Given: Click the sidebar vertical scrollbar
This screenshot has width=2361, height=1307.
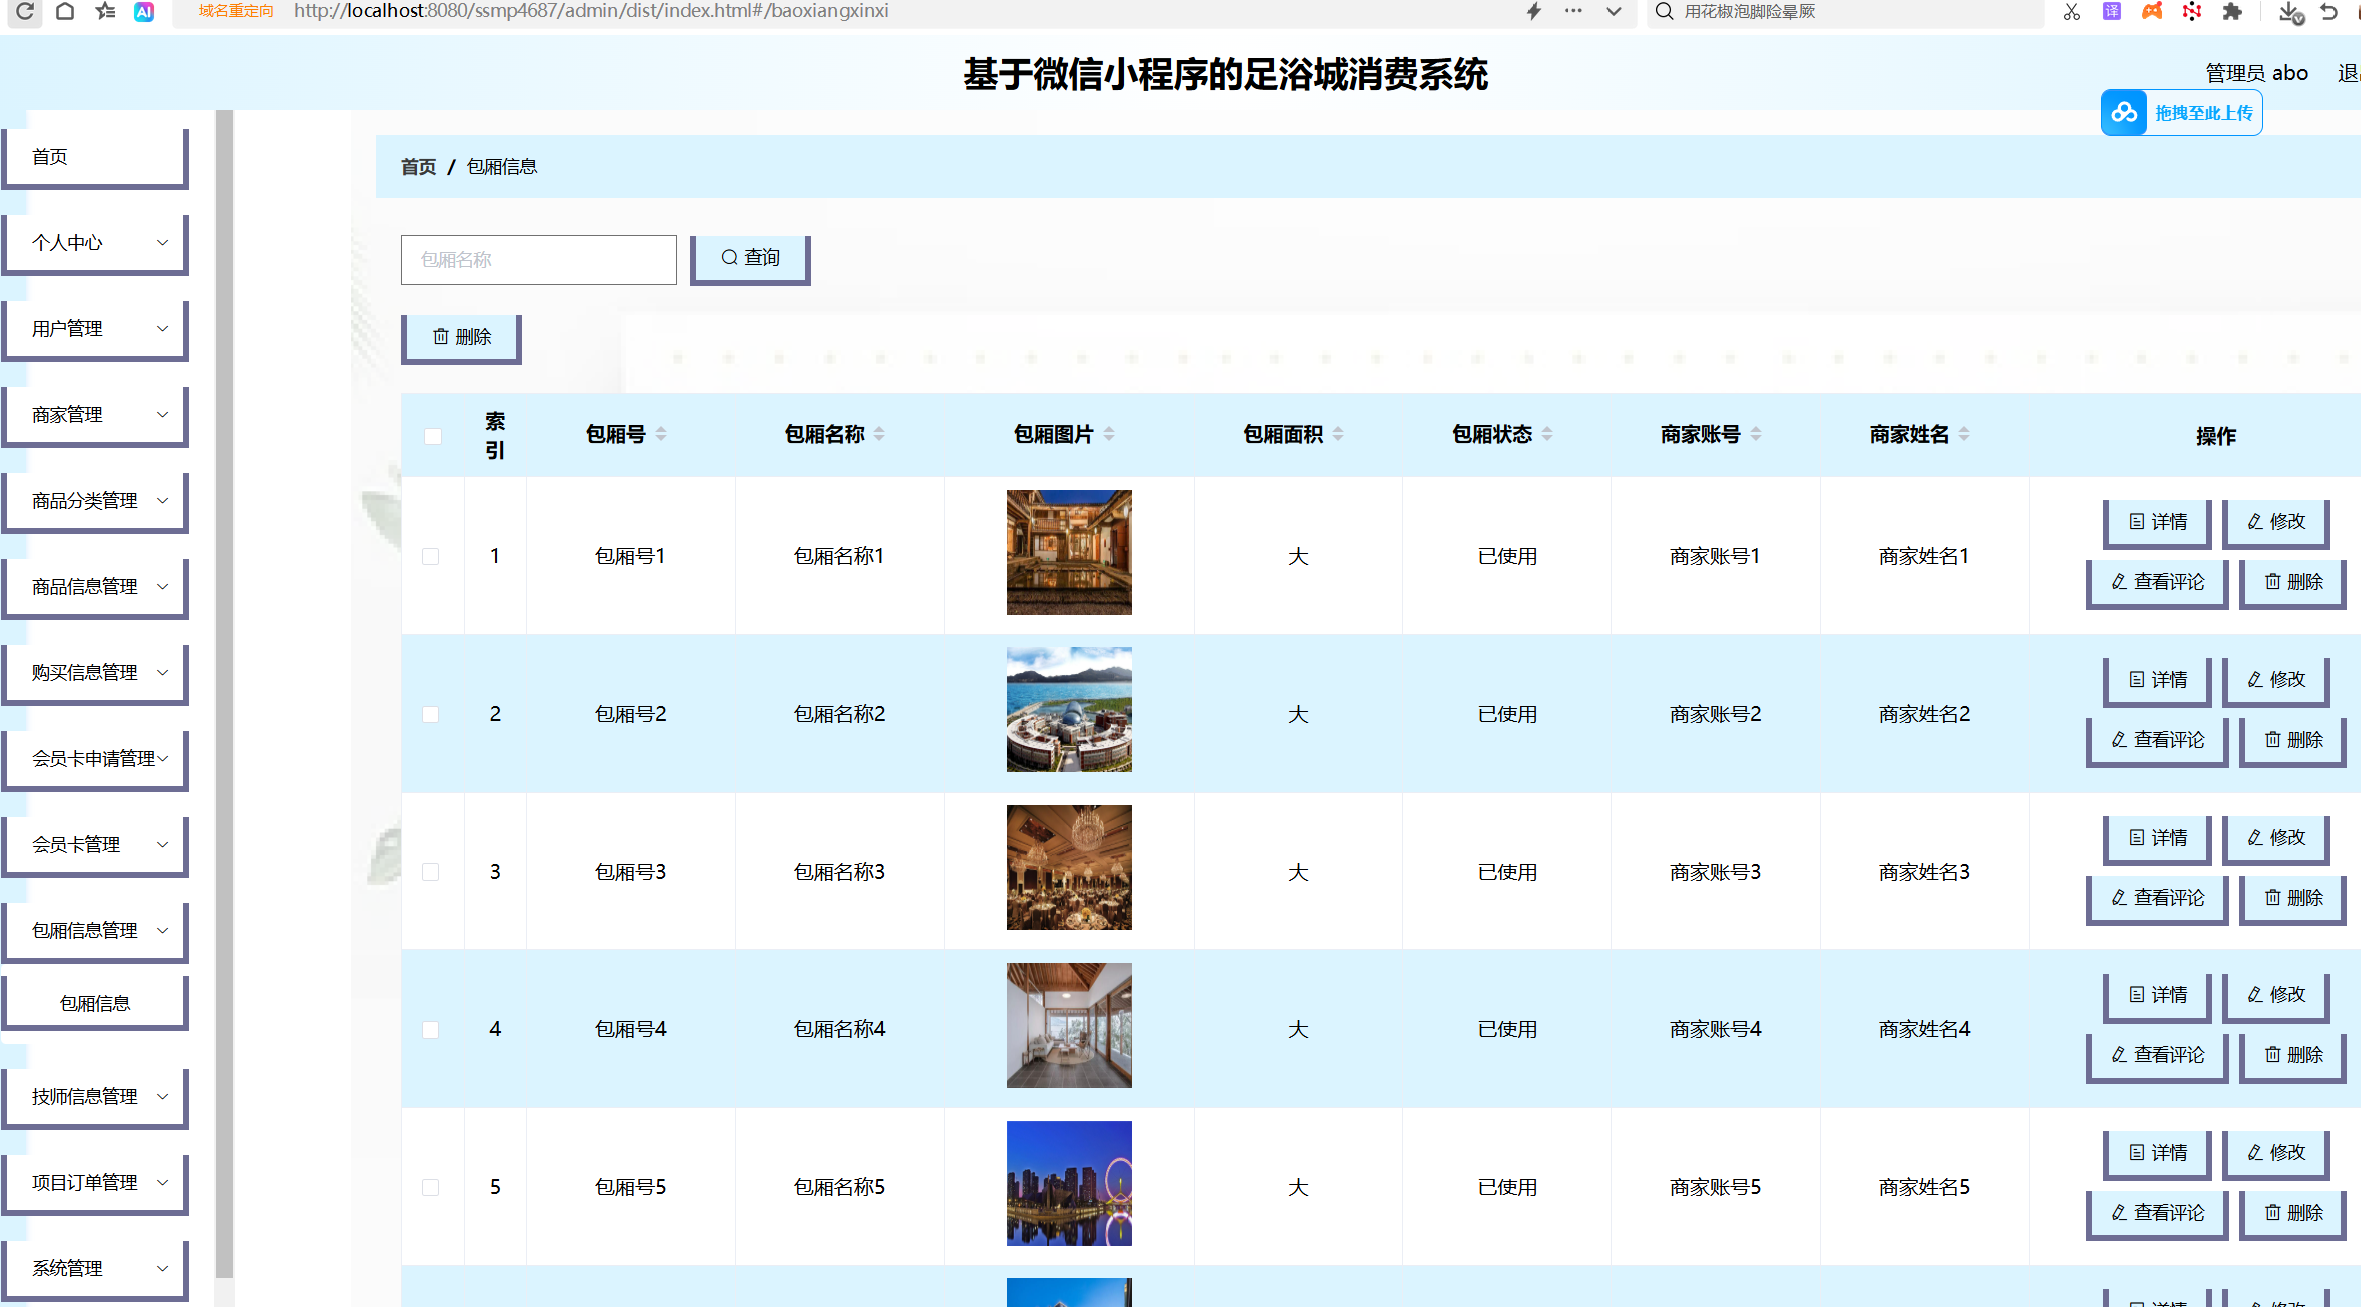Looking at the screenshot, I should (x=224, y=694).
